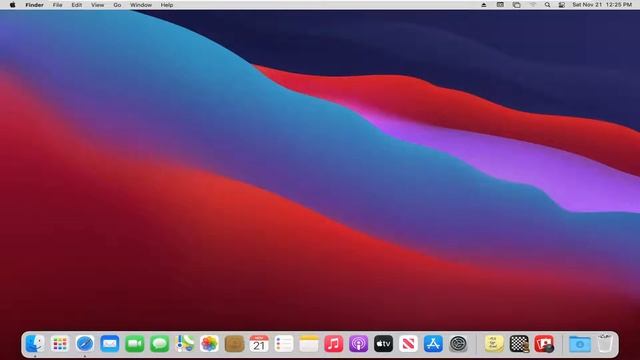Launch Maps from the Dock
The height and width of the screenshot is (360, 640).
(184, 344)
